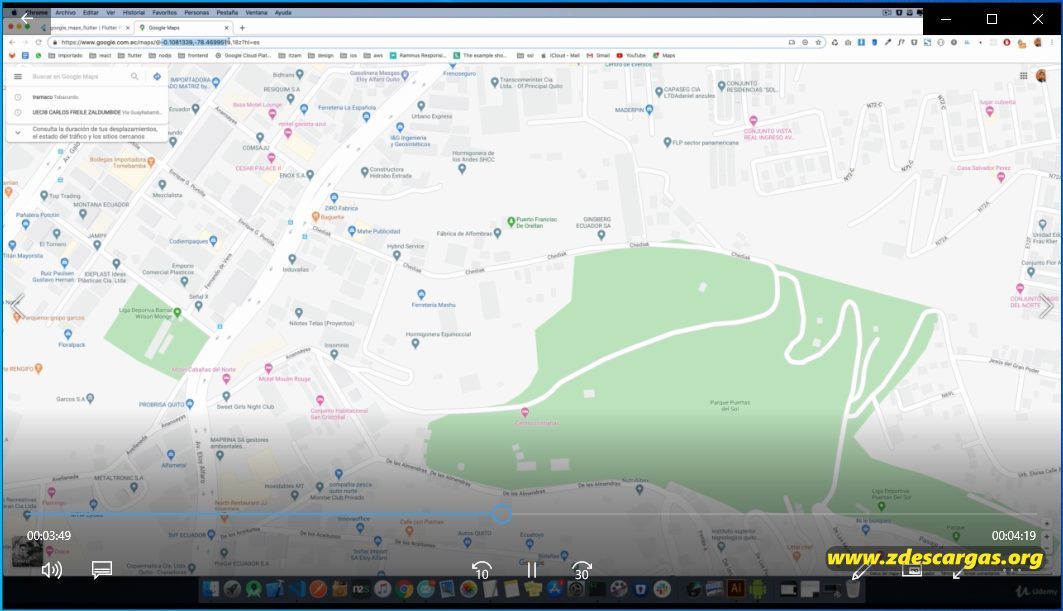Viewport: 1063px width, 611px height.
Task: Go back using the player's back arrow
Action: [x=26, y=18]
